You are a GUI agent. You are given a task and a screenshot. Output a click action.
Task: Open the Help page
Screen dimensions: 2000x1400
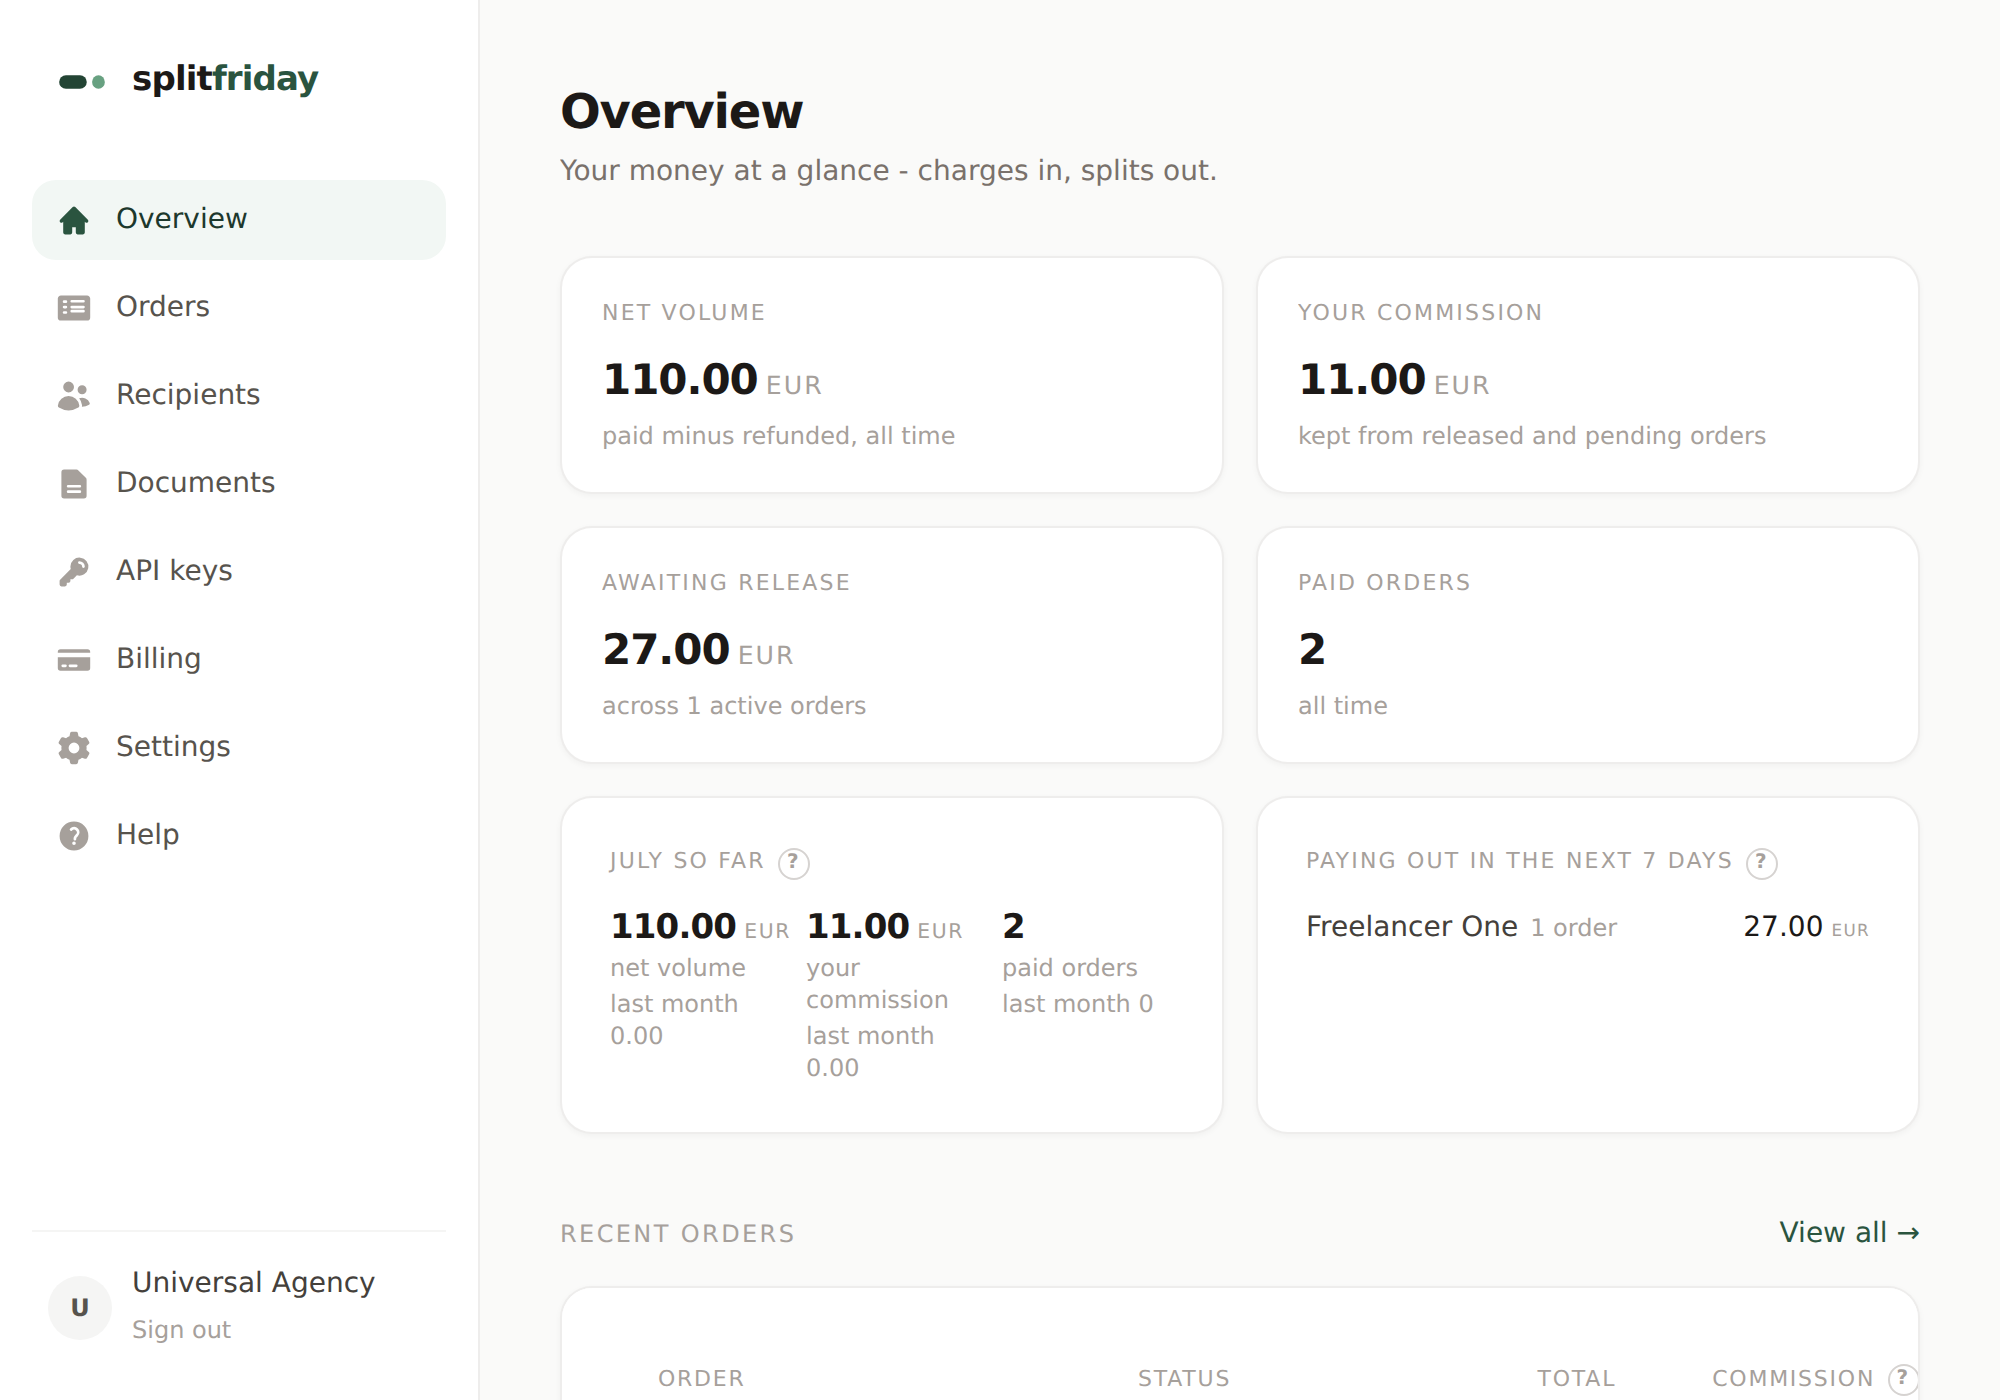click(239, 835)
